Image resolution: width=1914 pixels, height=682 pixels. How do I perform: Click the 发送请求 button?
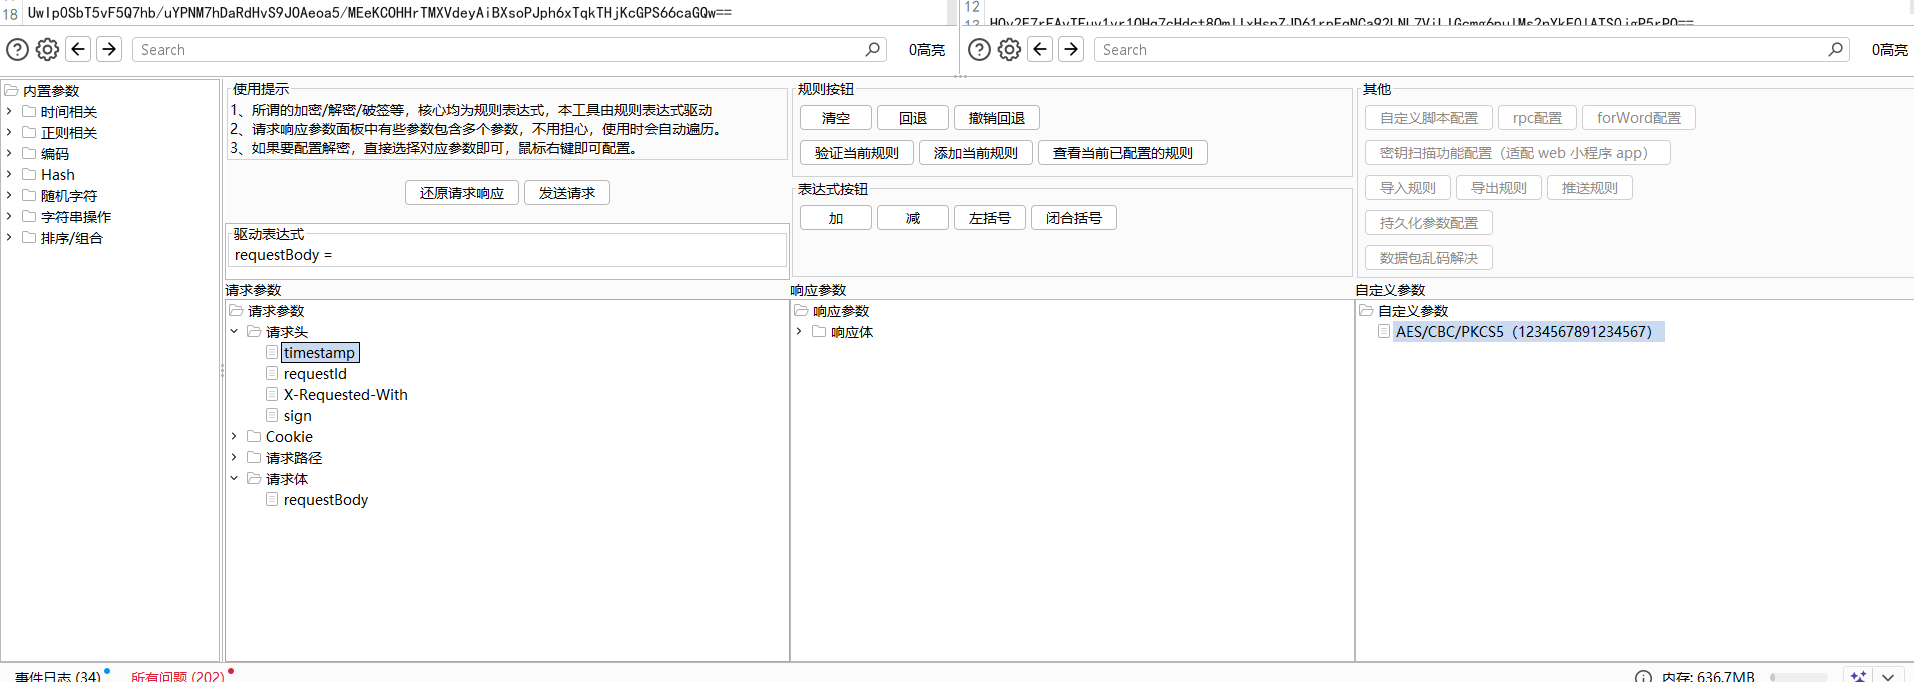click(x=567, y=193)
